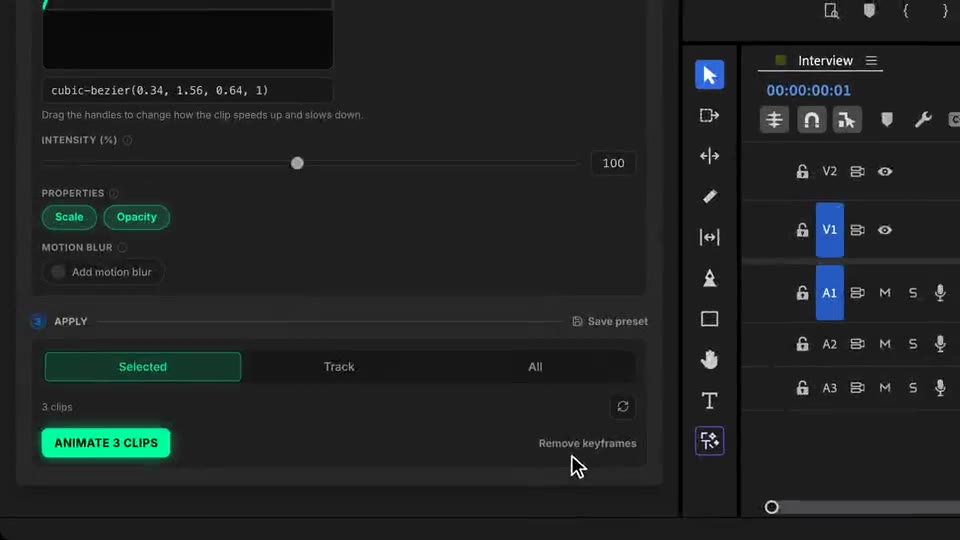The image size is (960, 540).
Task: Toggle lock on track V1
Action: pyautogui.click(x=802, y=230)
